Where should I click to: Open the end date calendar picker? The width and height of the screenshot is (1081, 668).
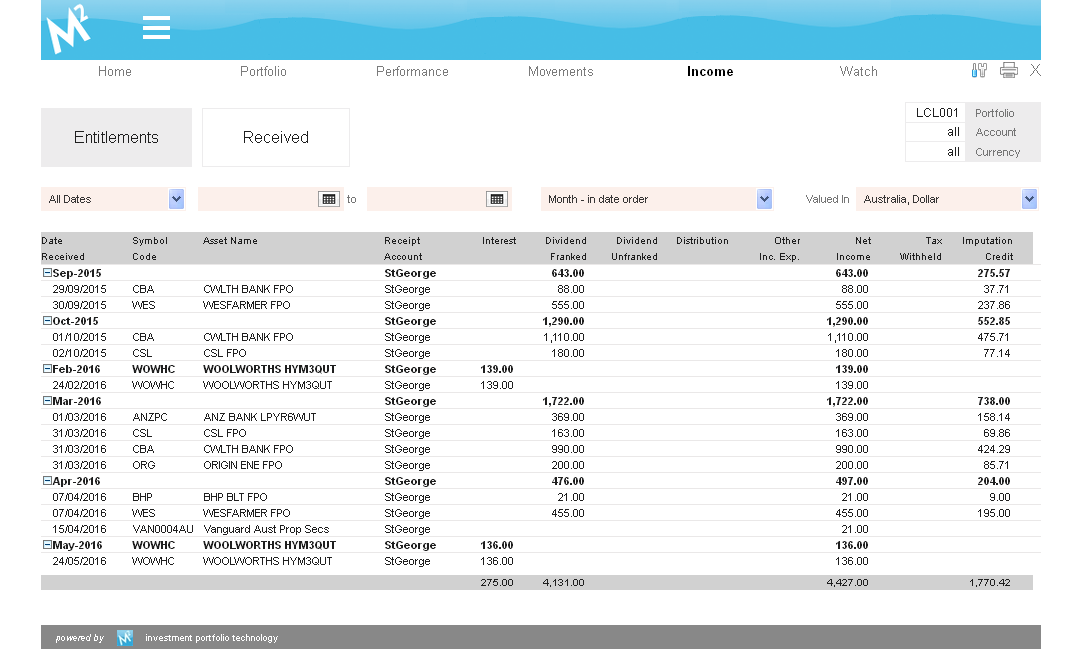tap(496, 199)
